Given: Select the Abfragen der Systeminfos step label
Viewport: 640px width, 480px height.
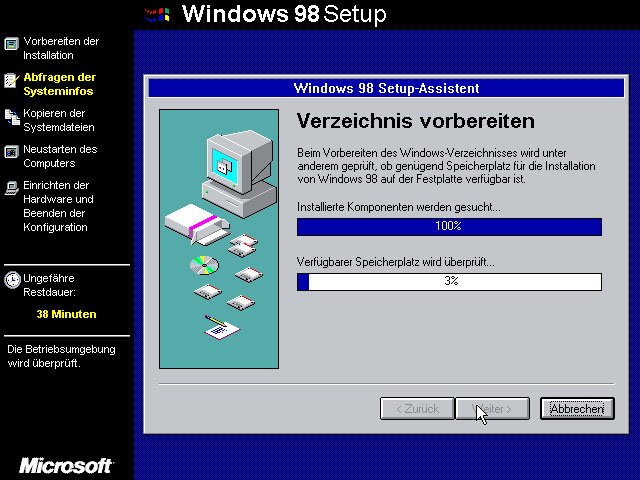Looking at the screenshot, I should pos(60,84).
